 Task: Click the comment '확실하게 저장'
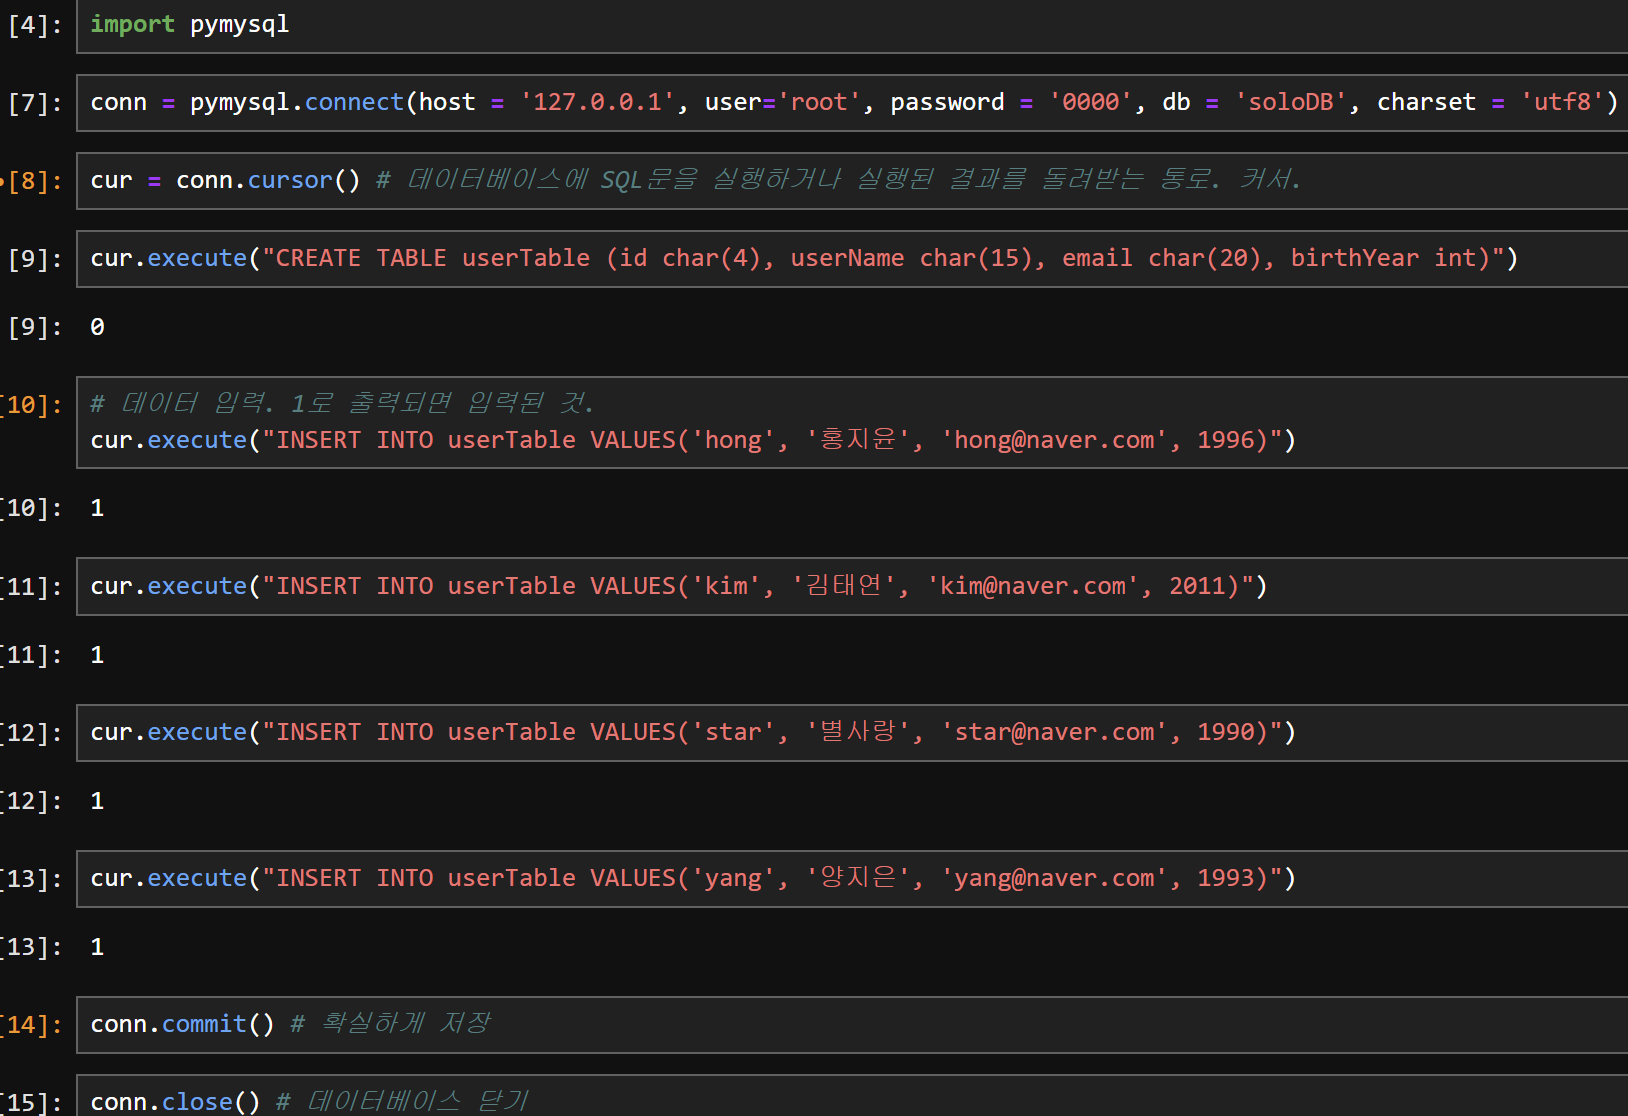(x=391, y=1023)
